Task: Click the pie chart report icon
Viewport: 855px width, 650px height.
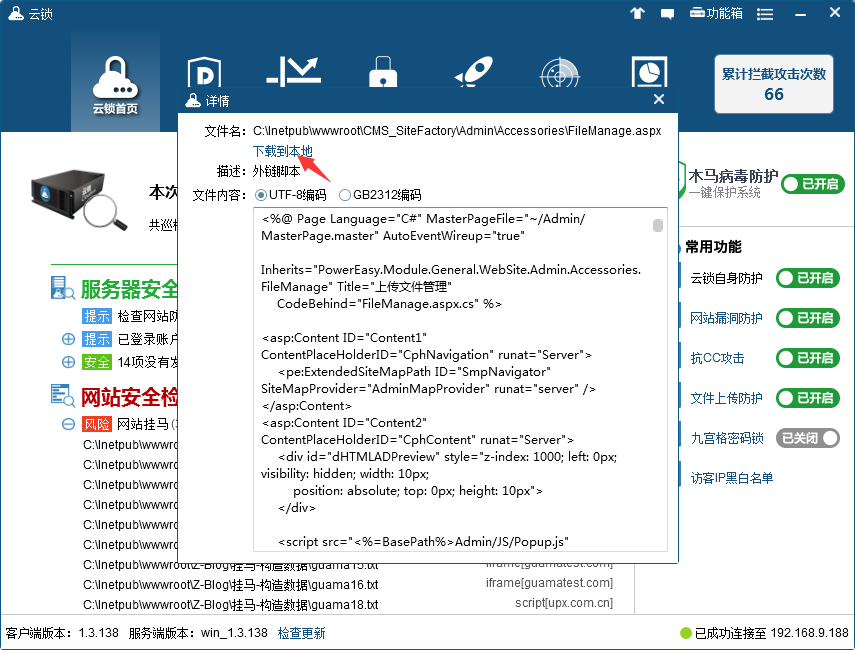Action: coord(649,74)
